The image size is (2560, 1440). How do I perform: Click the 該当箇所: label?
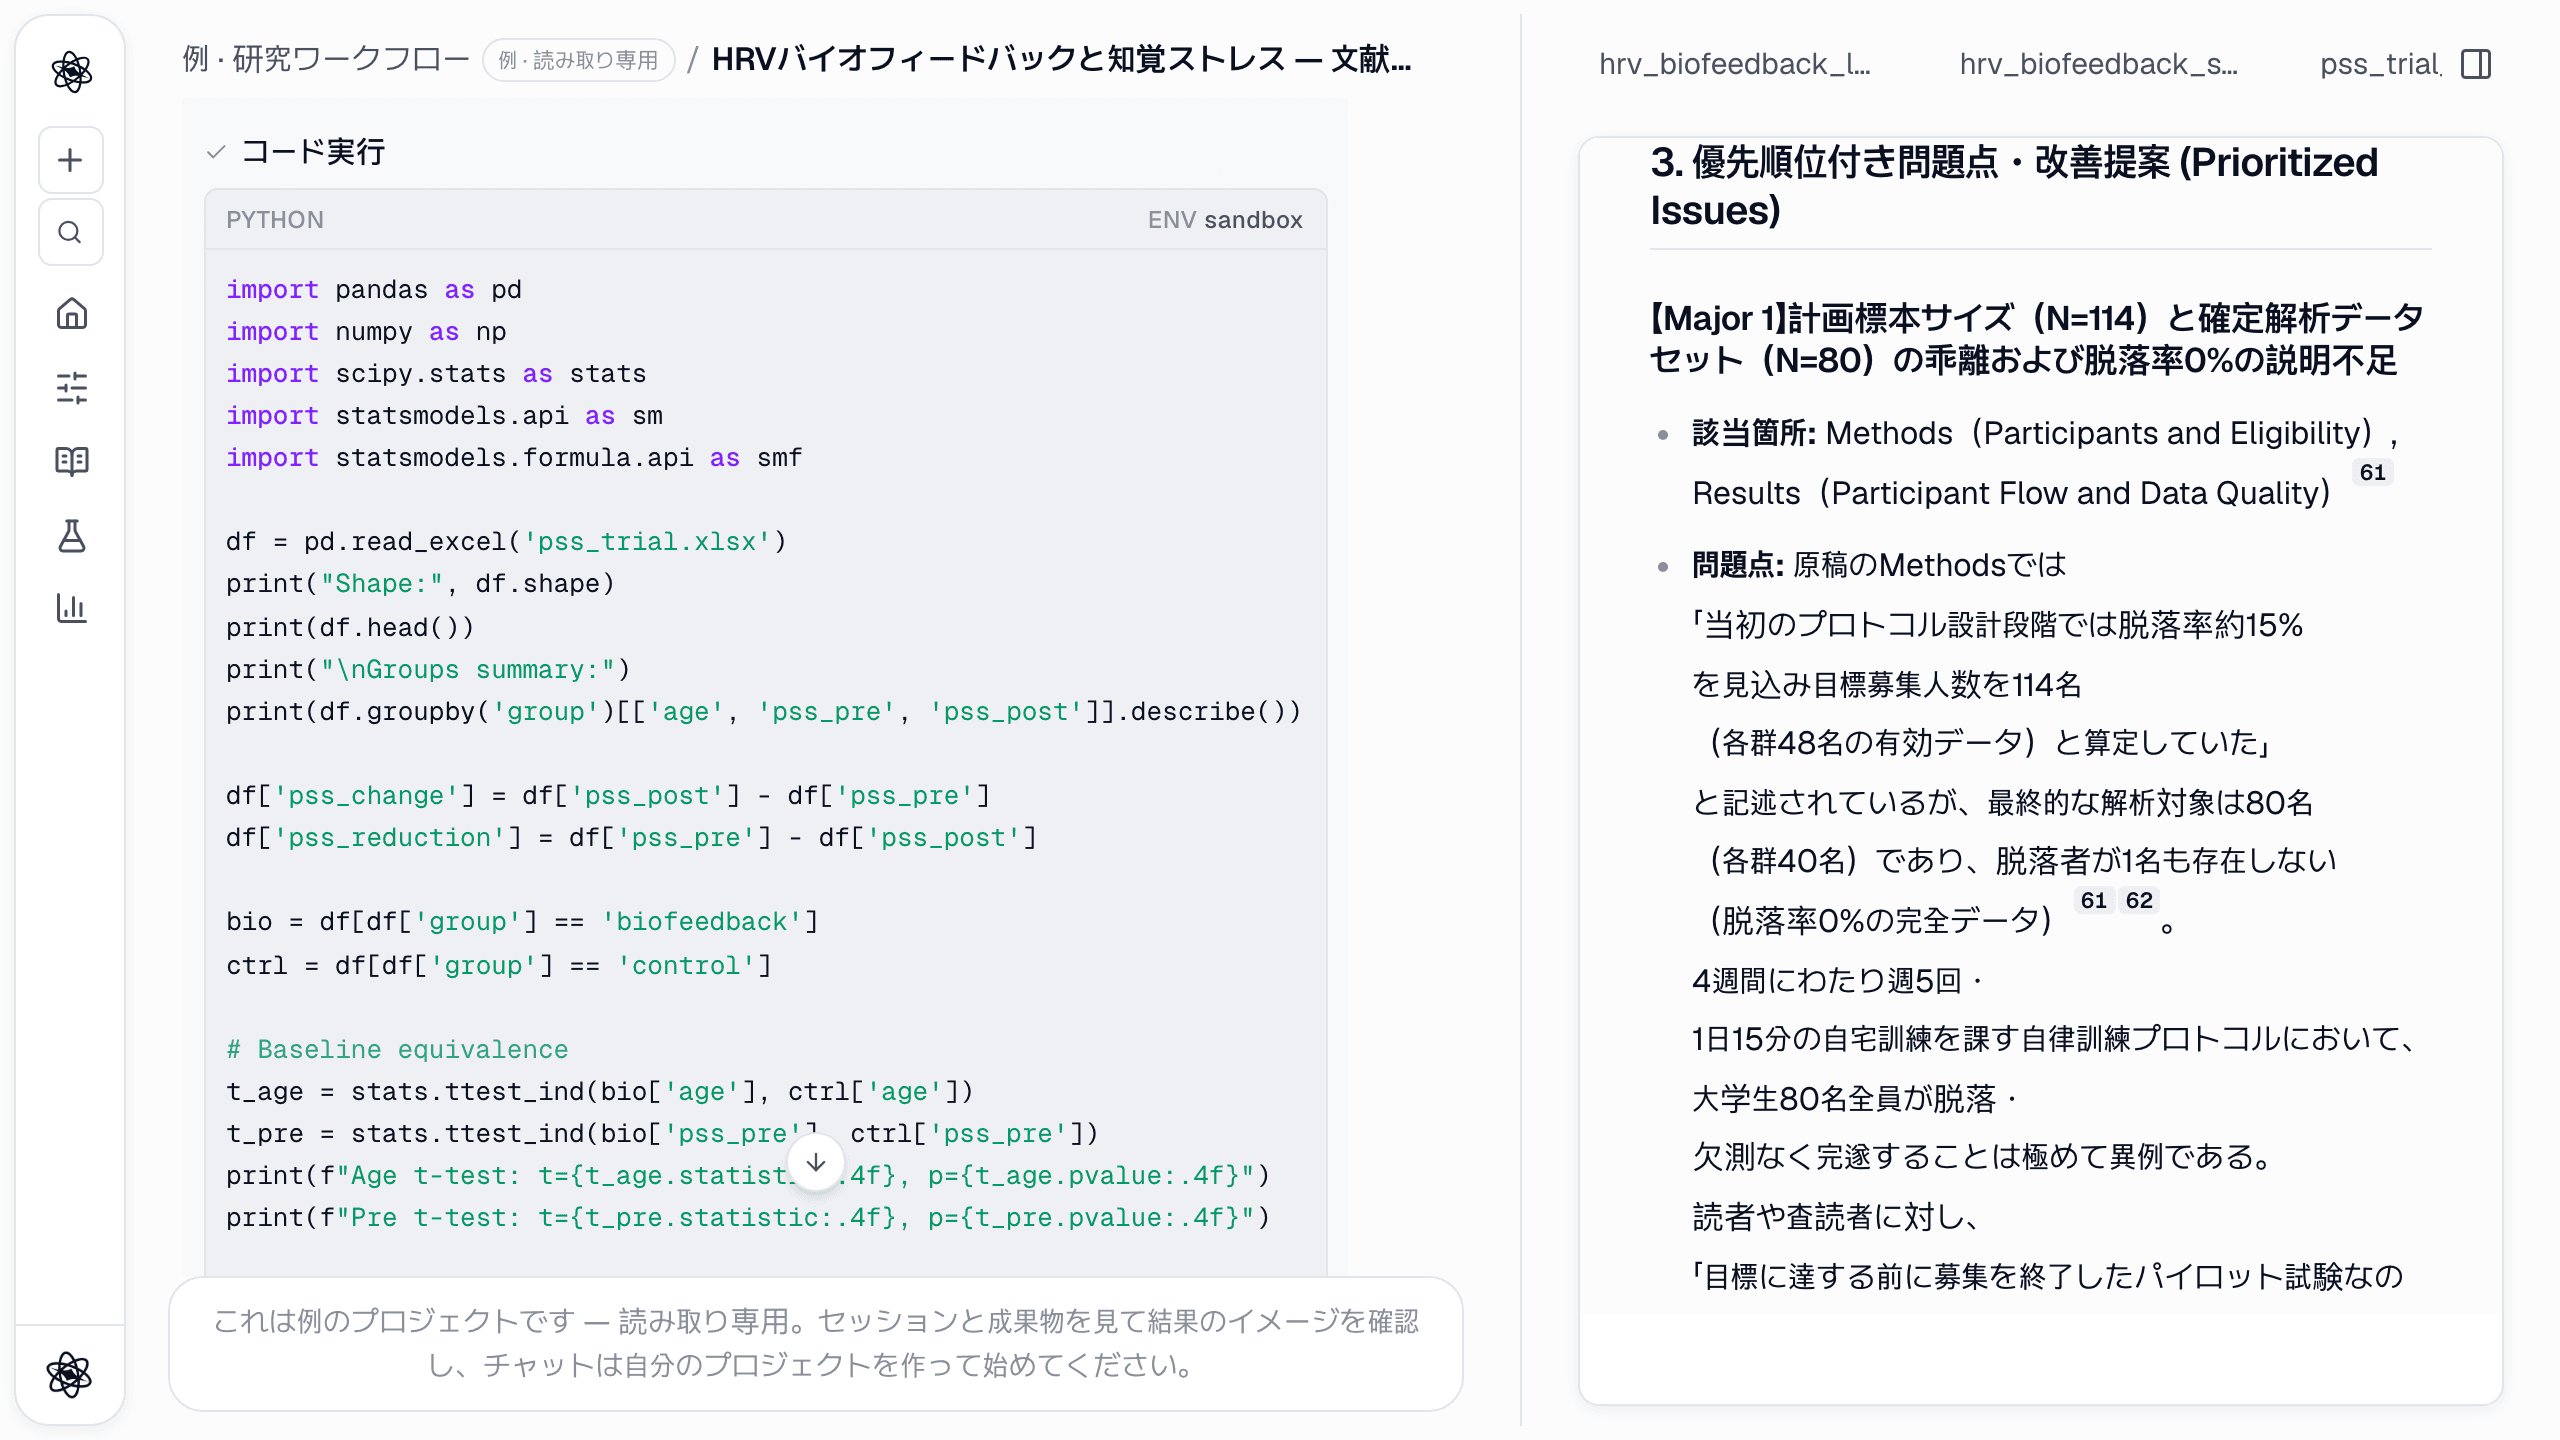click(x=1754, y=433)
